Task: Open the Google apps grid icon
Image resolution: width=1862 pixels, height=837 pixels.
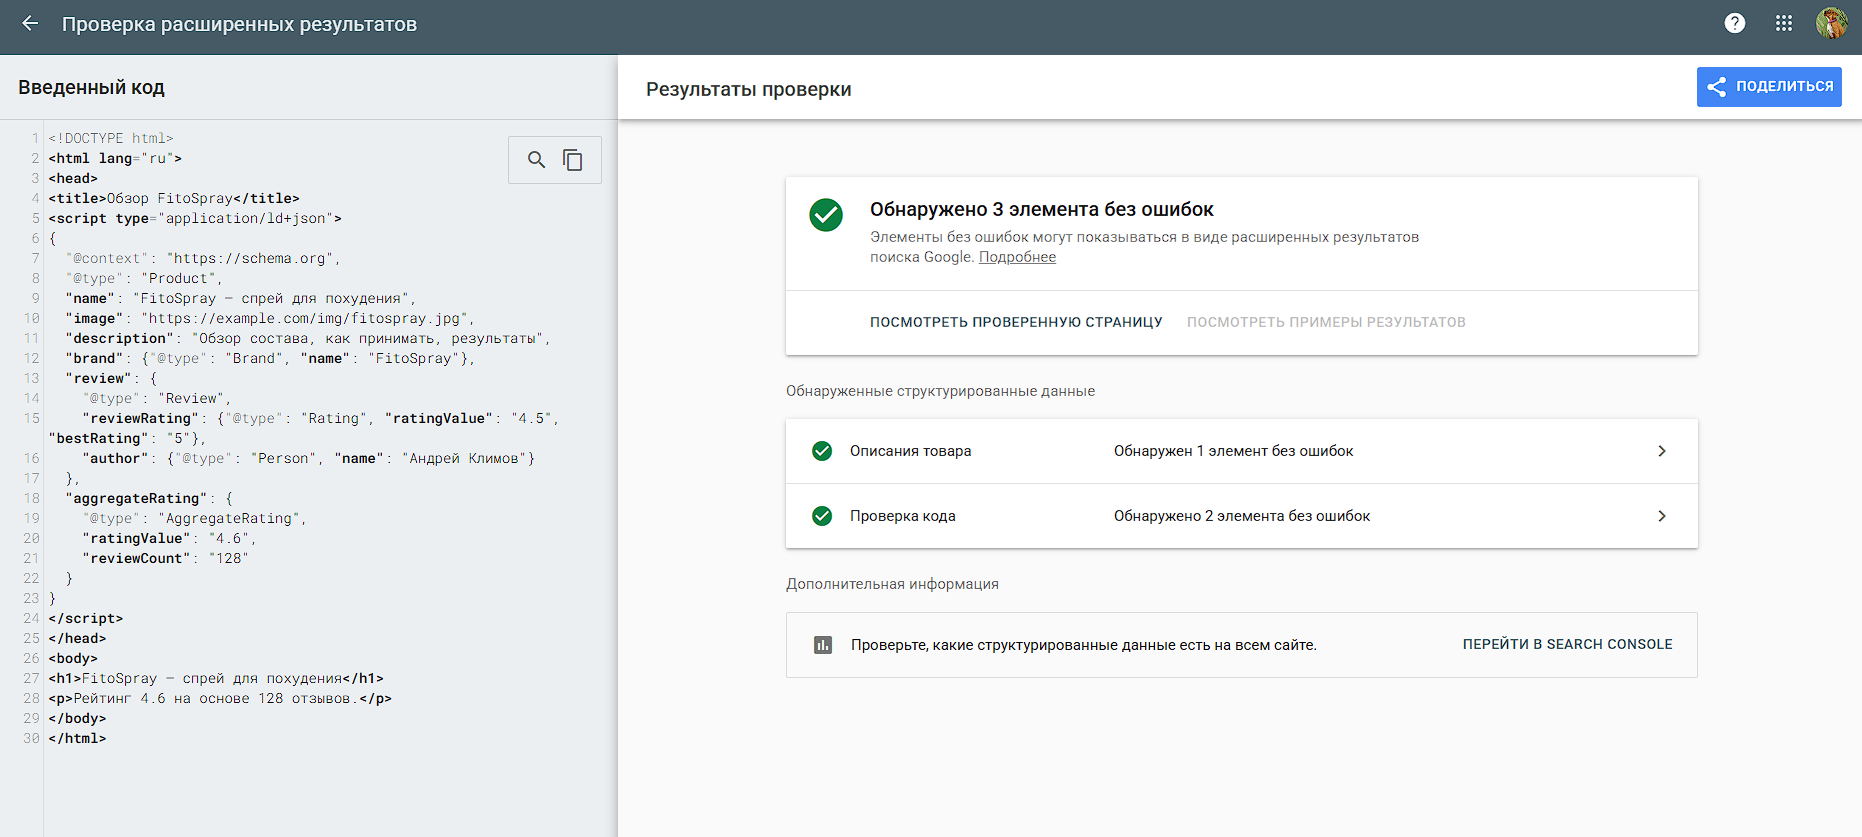Action: click(1784, 23)
